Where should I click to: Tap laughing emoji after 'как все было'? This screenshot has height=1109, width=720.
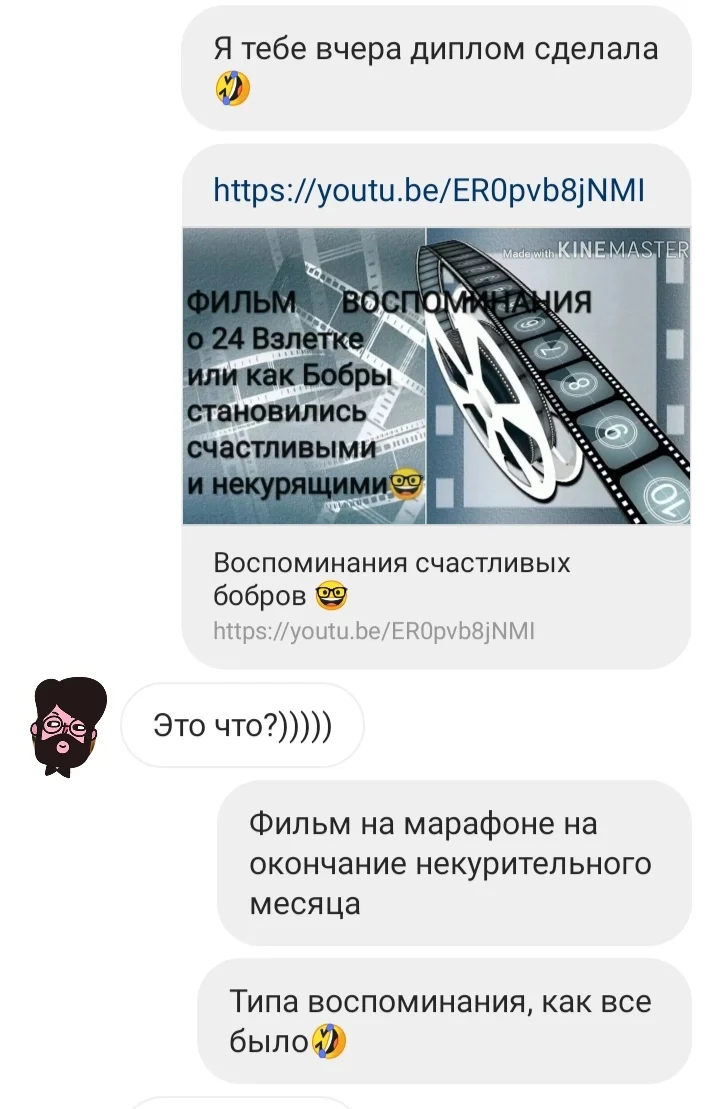coord(328,1040)
